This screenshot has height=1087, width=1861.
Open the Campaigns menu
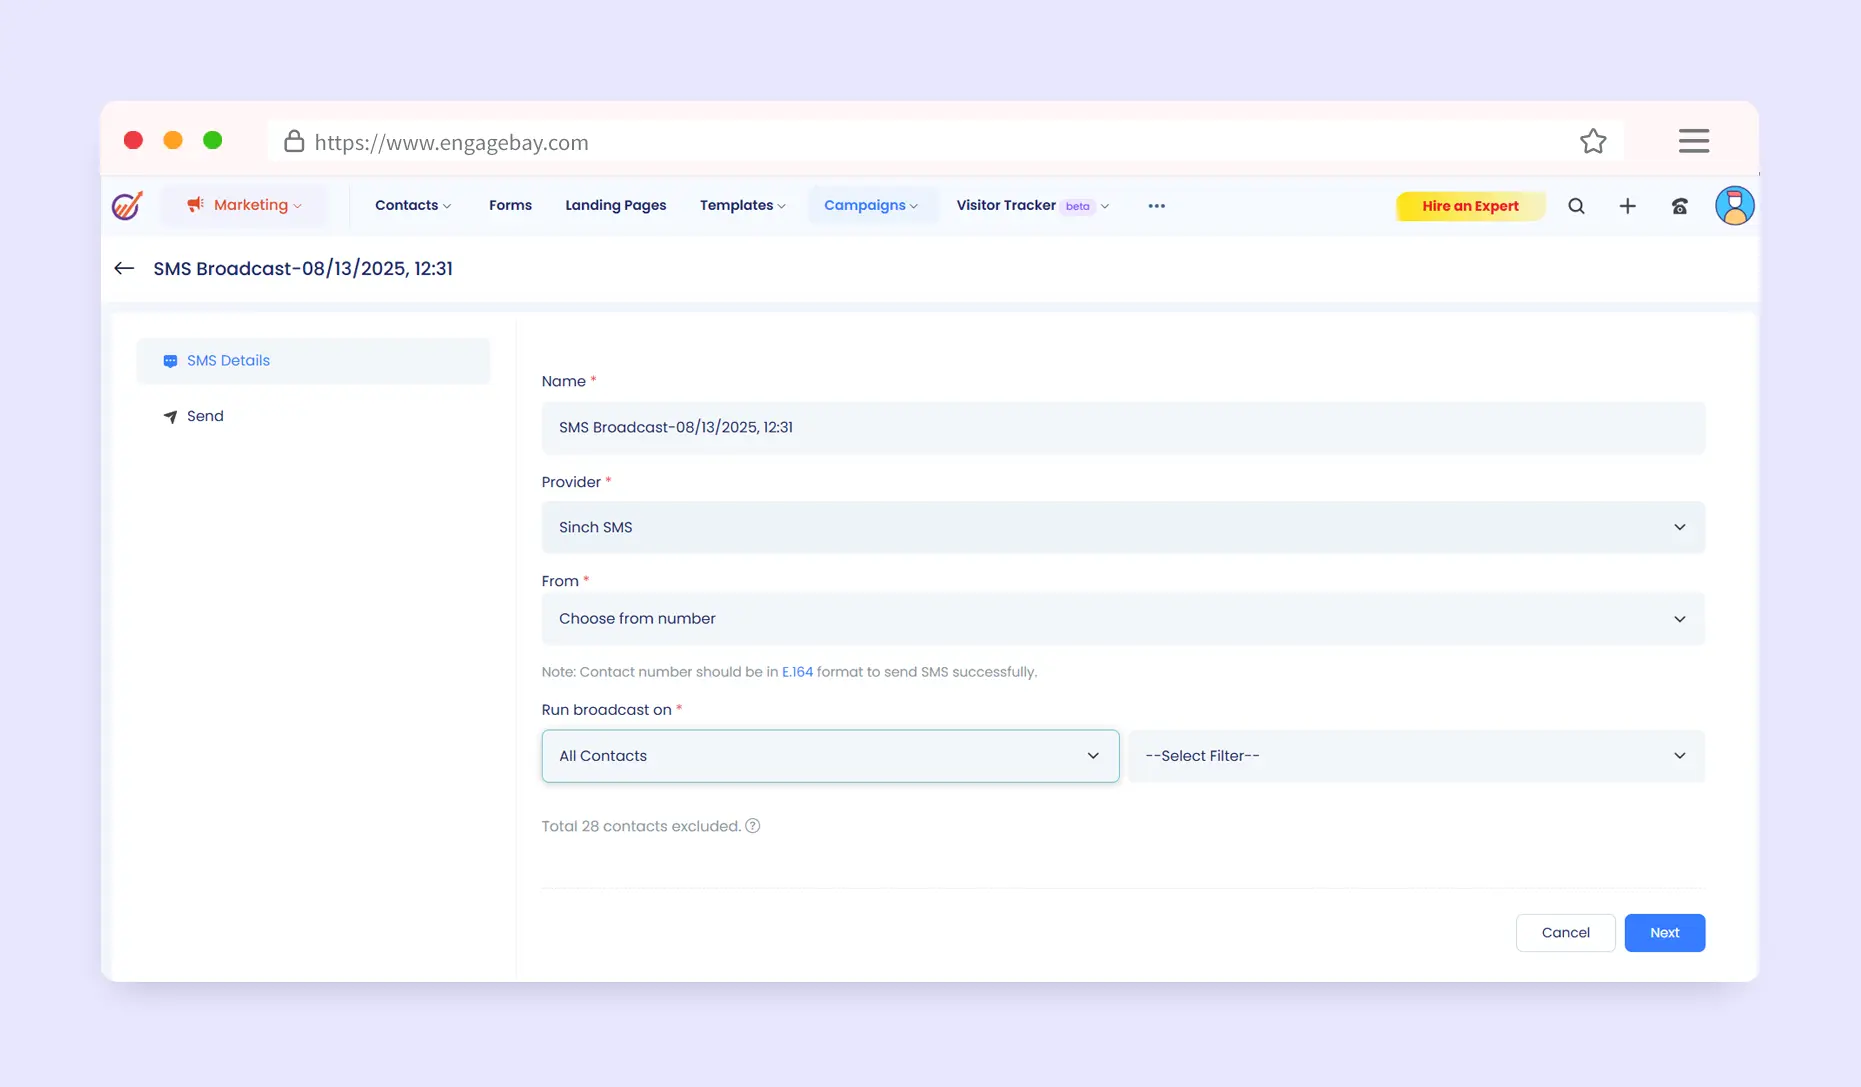click(x=870, y=206)
